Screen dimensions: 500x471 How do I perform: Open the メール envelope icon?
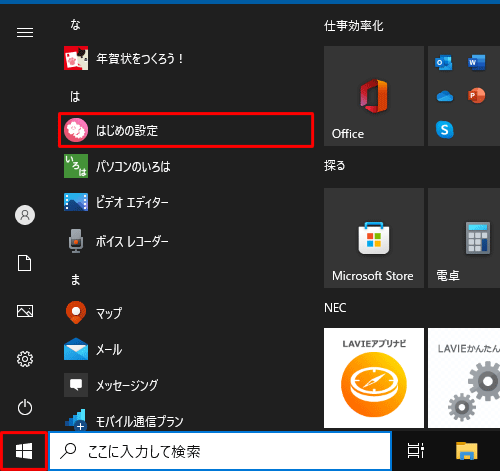click(76, 349)
